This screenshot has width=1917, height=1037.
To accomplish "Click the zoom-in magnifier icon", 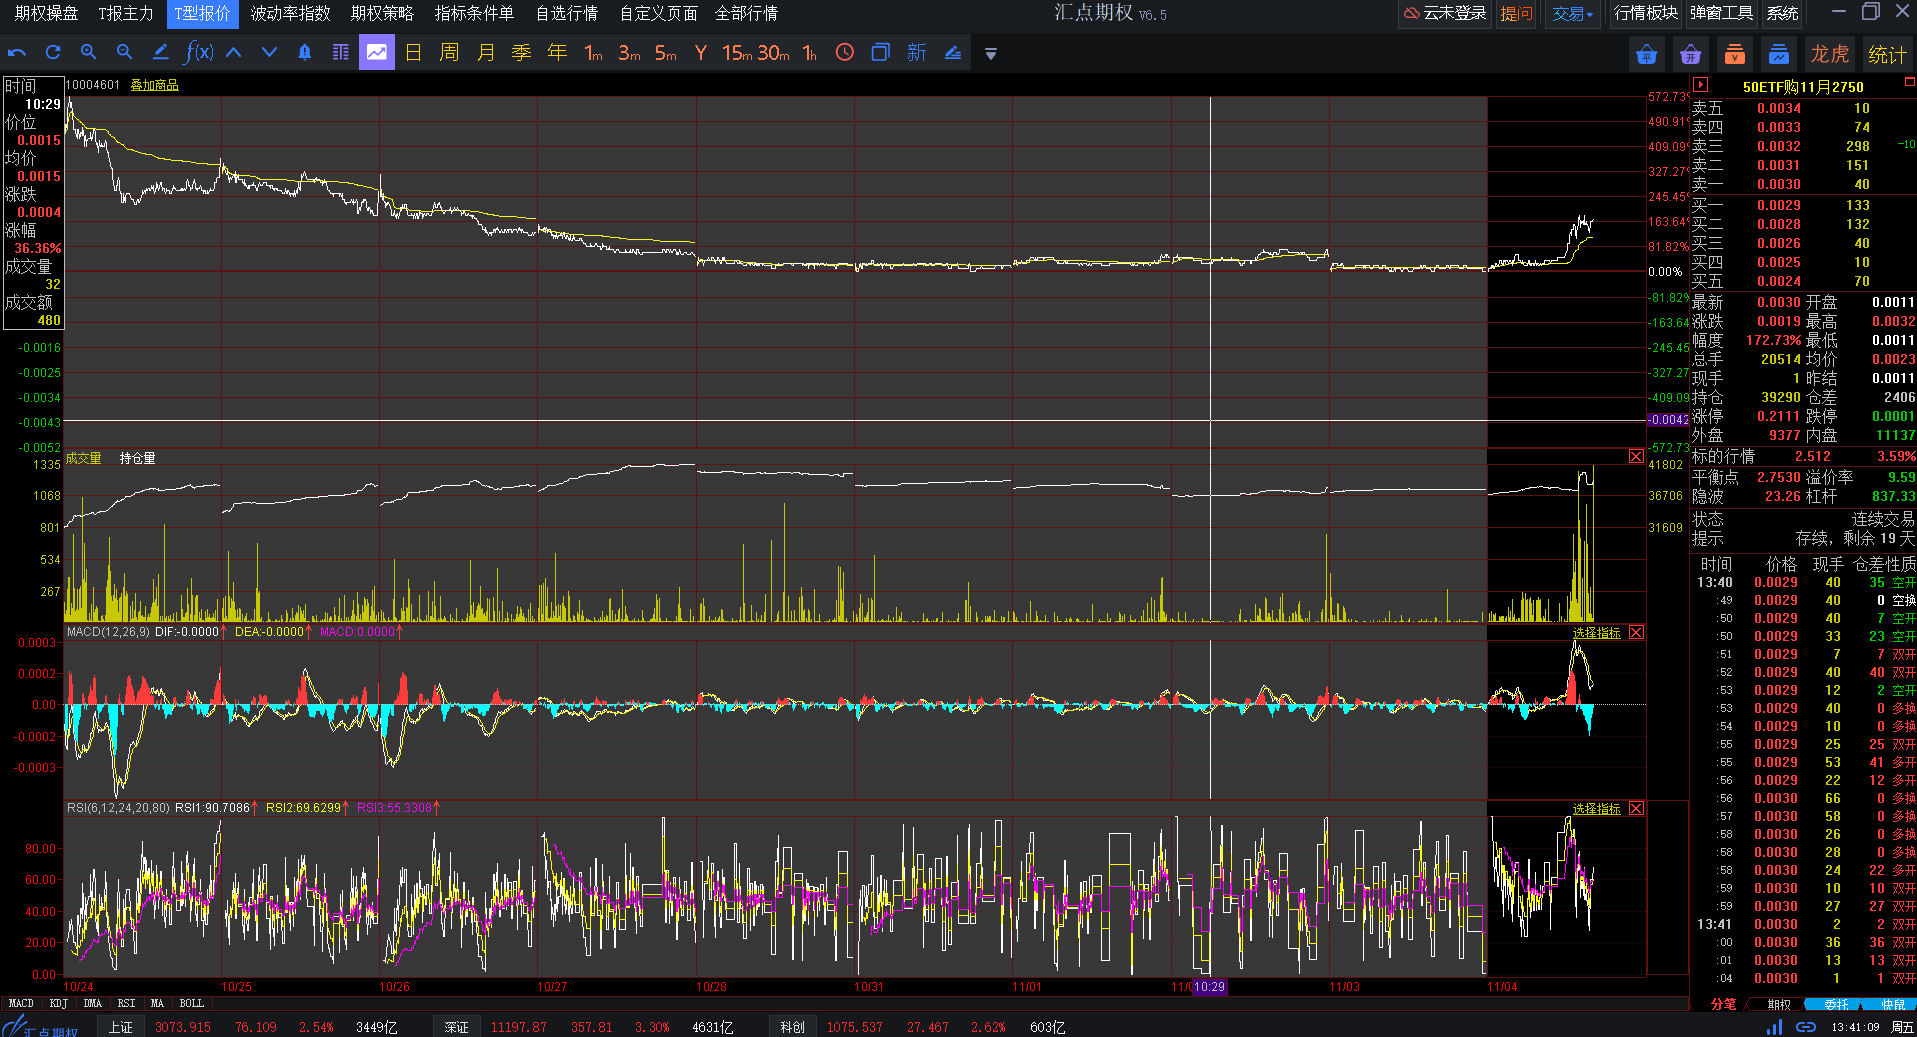I will coord(88,53).
